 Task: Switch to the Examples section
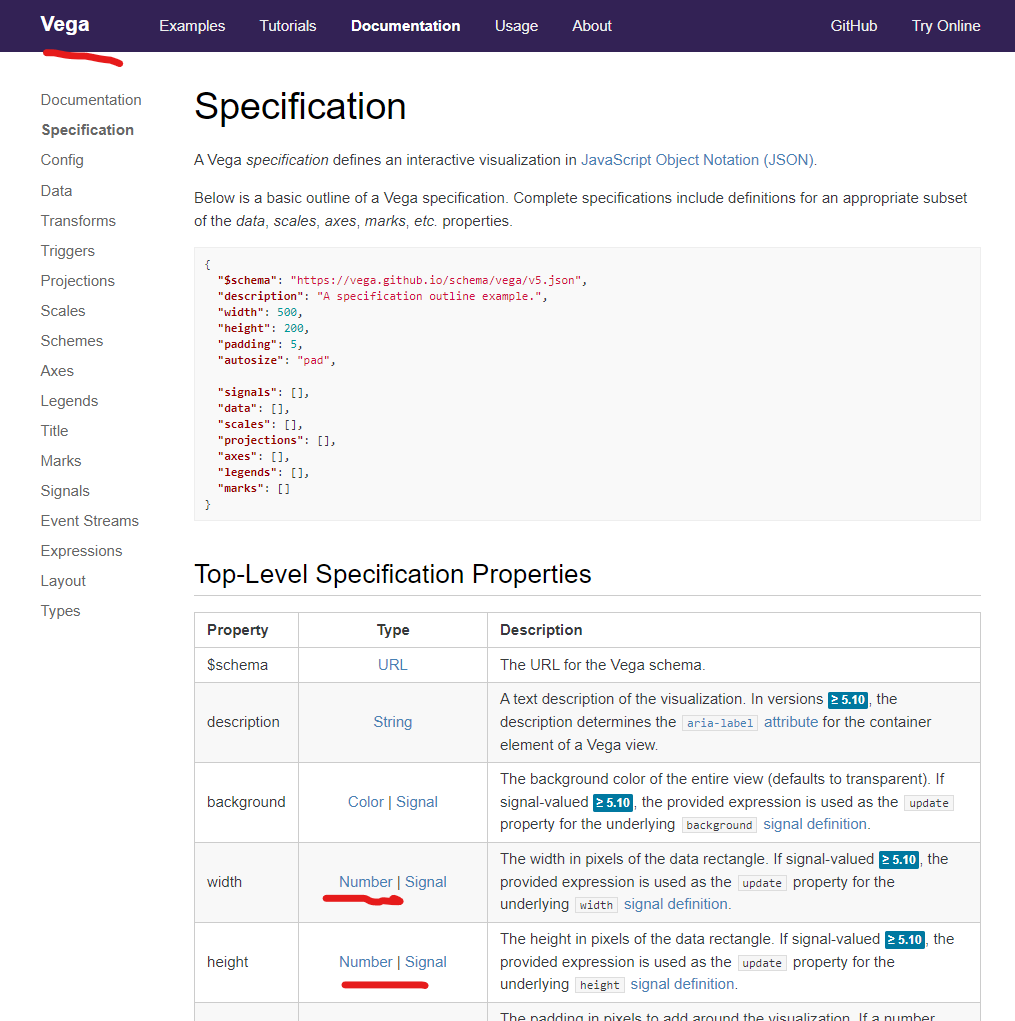[191, 26]
